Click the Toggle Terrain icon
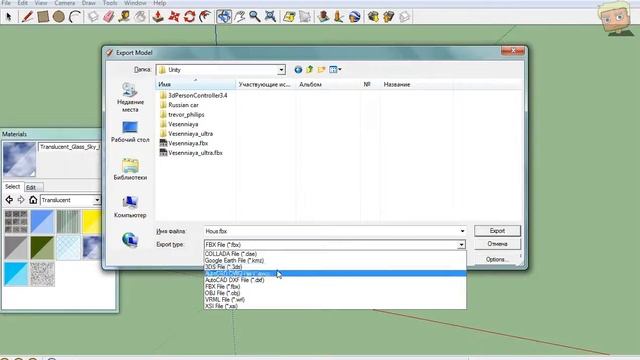 (x=305, y=17)
